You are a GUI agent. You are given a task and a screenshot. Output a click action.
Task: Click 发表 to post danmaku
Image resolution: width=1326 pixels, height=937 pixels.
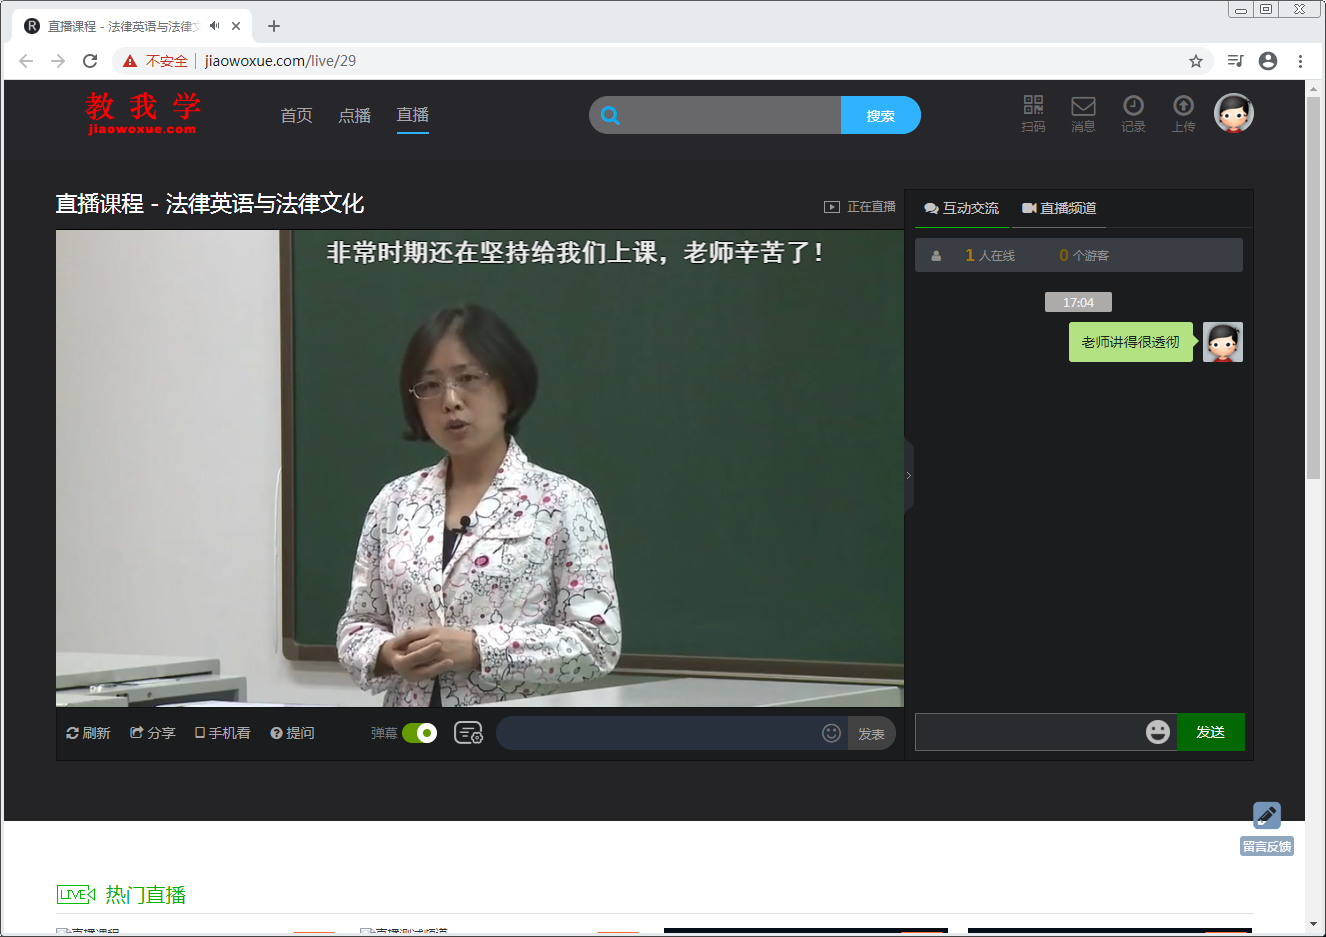(x=871, y=733)
